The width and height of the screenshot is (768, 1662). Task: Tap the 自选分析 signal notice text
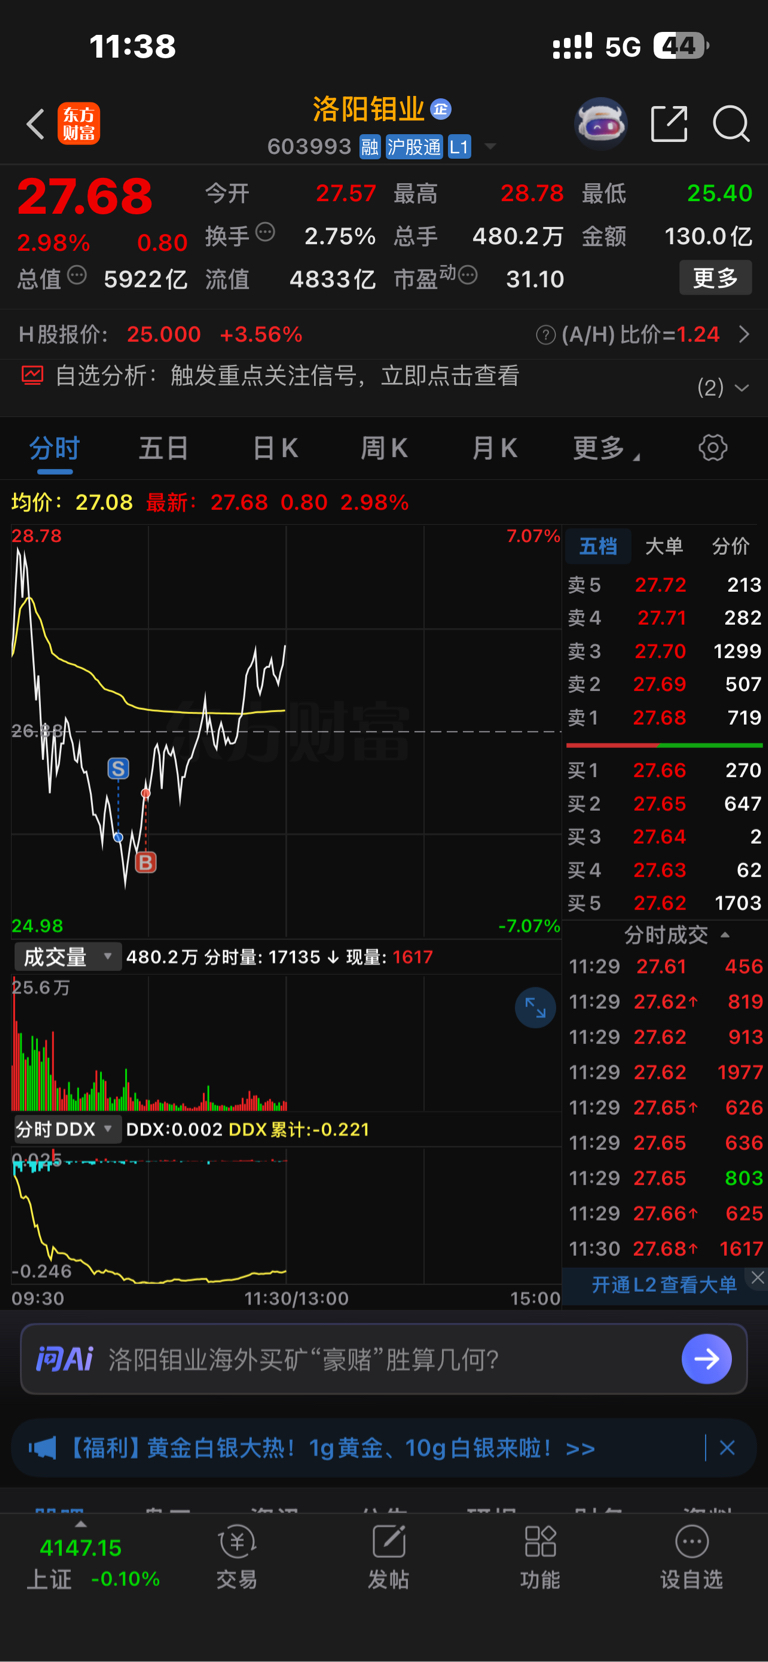point(287,376)
